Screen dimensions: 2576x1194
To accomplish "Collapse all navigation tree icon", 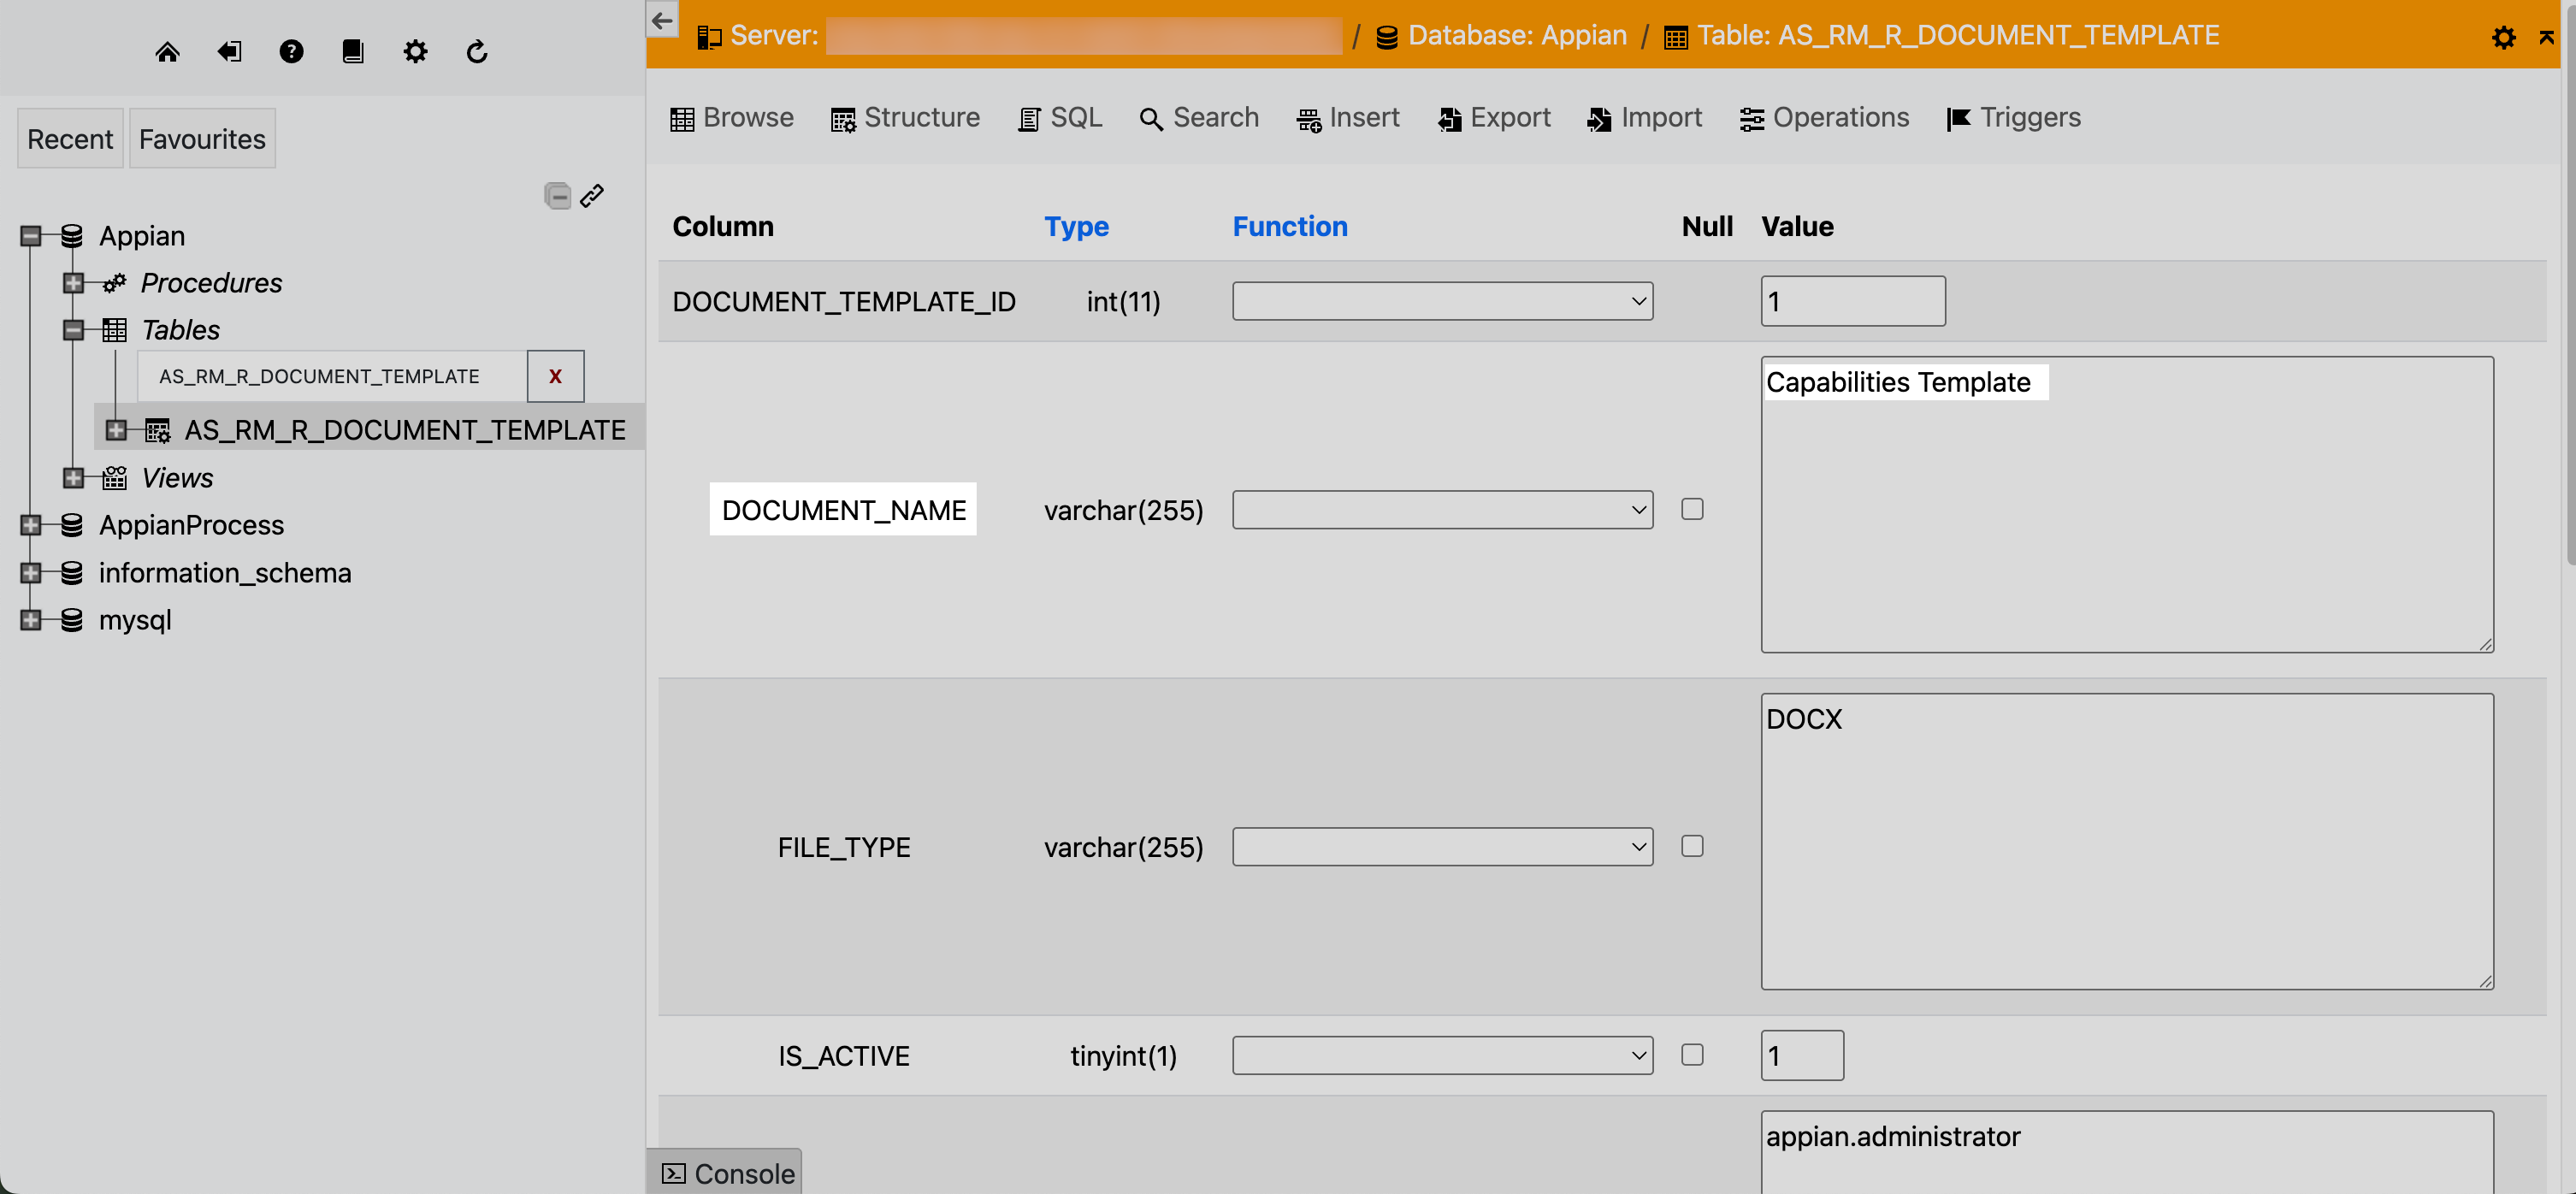I will (557, 196).
